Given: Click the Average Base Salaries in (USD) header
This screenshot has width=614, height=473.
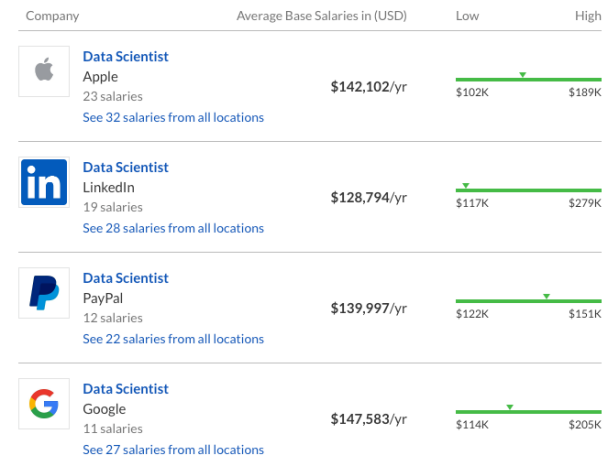Looking at the screenshot, I should coord(321,16).
